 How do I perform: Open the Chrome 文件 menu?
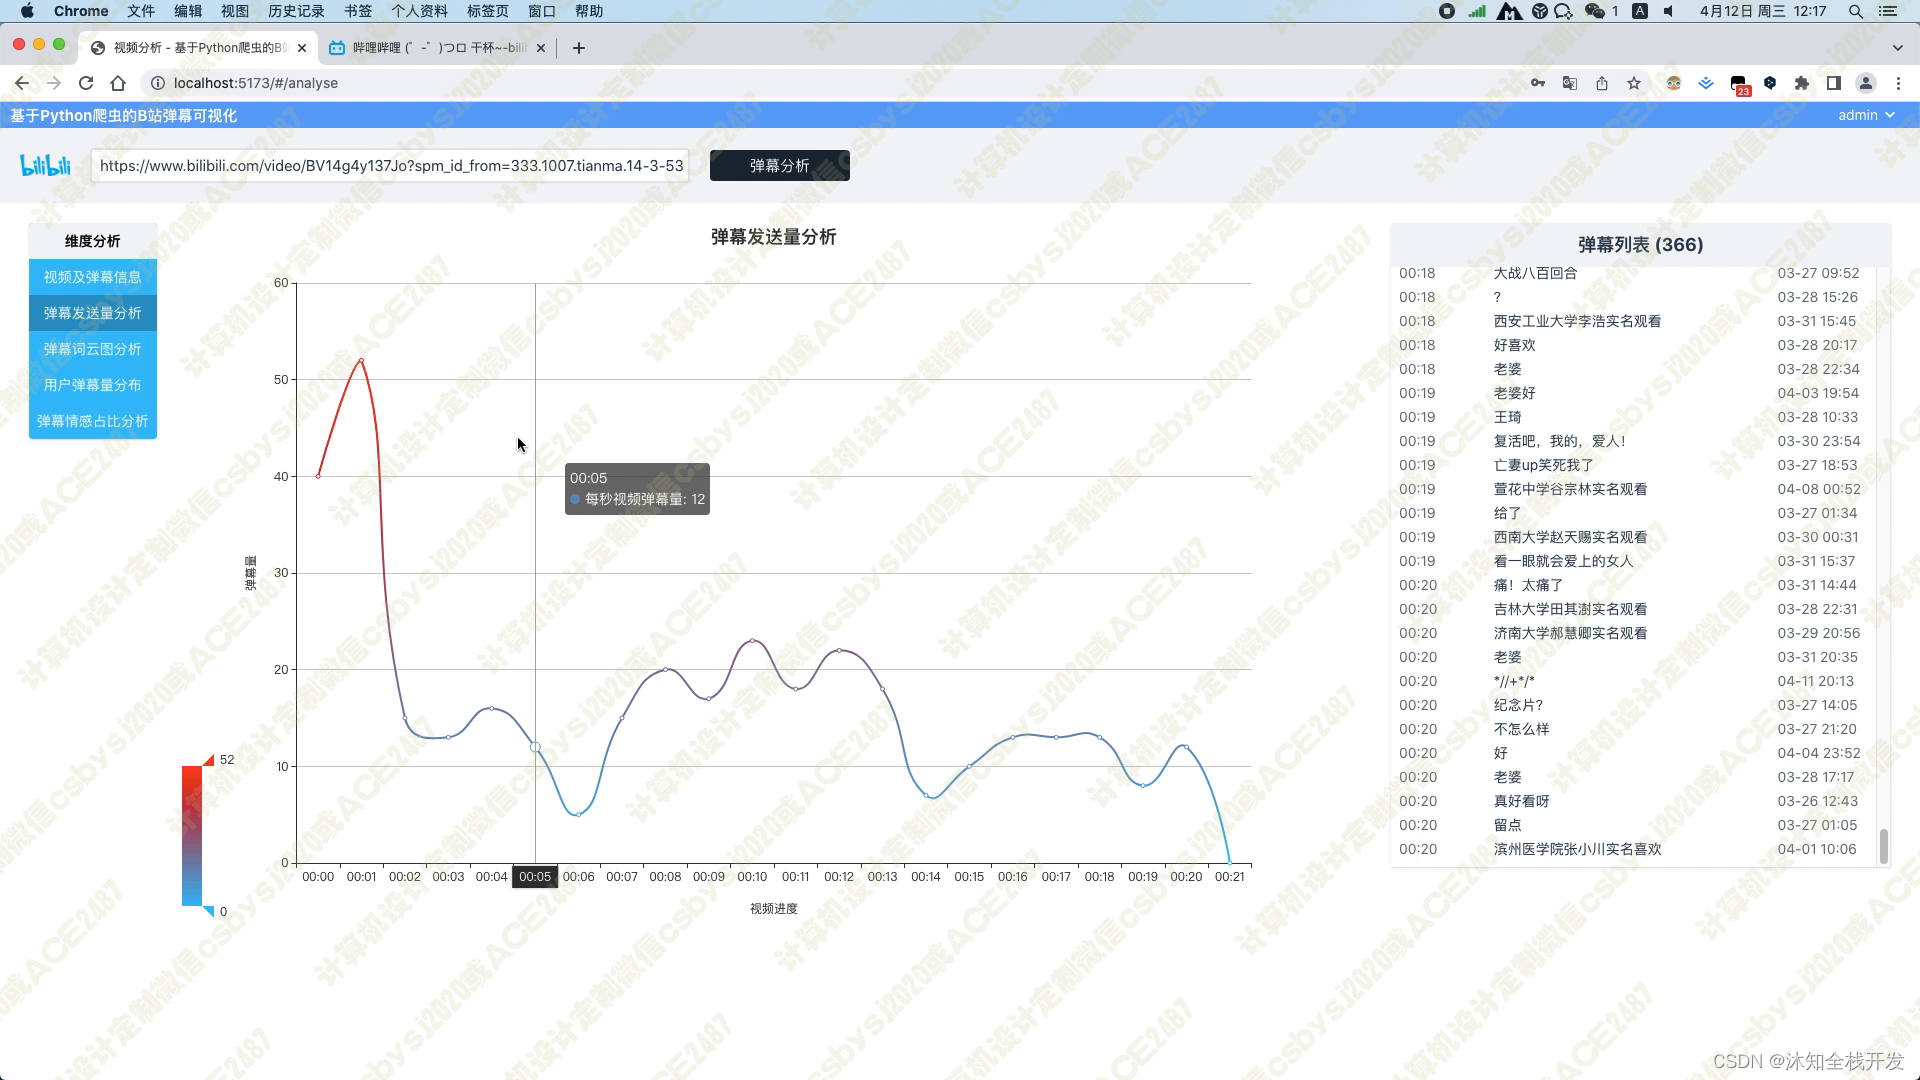click(x=141, y=11)
